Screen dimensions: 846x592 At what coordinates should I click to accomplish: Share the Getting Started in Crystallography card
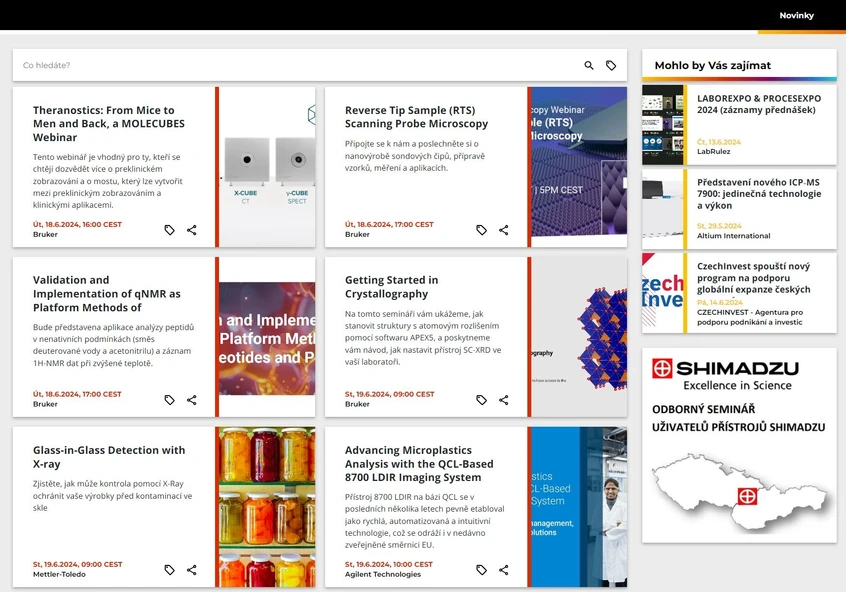click(503, 400)
